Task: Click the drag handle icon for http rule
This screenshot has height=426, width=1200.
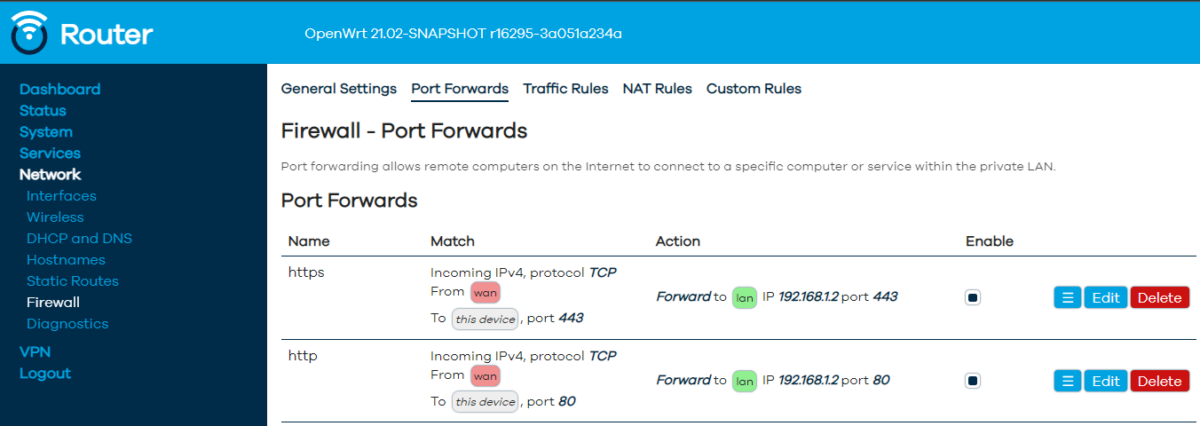Action: [1067, 381]
